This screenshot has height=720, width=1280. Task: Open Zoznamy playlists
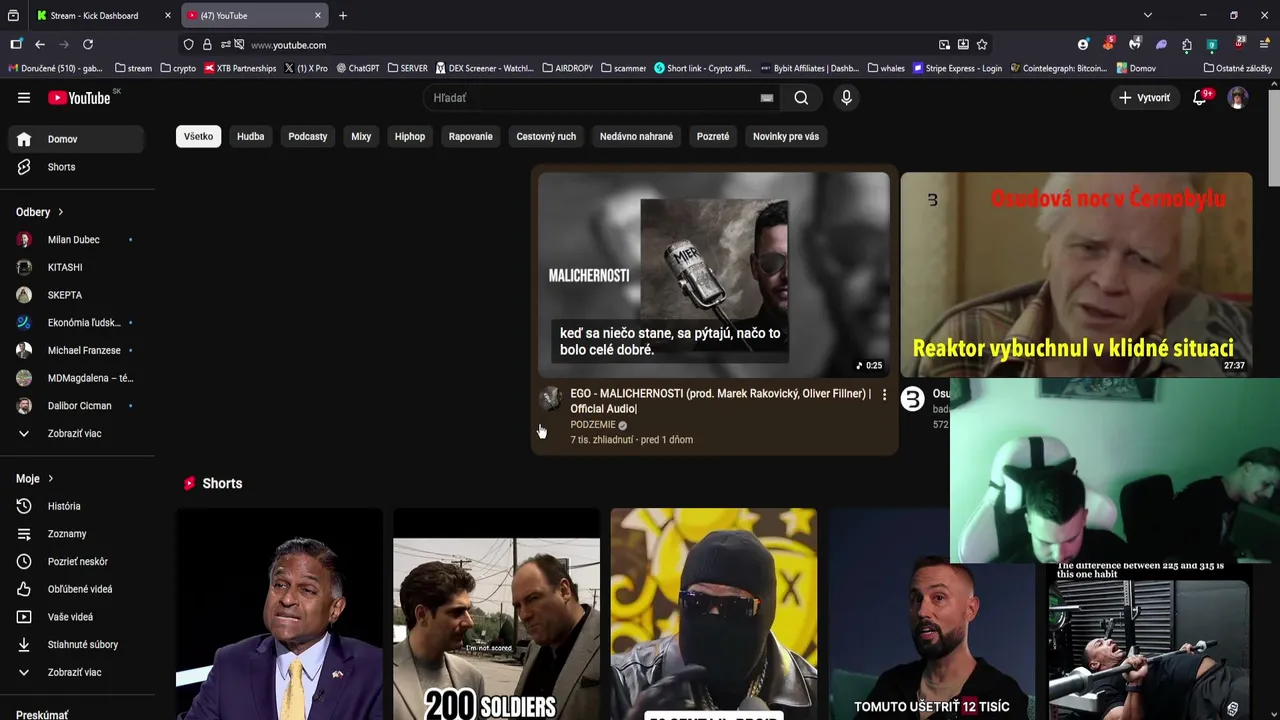point(76,534)
